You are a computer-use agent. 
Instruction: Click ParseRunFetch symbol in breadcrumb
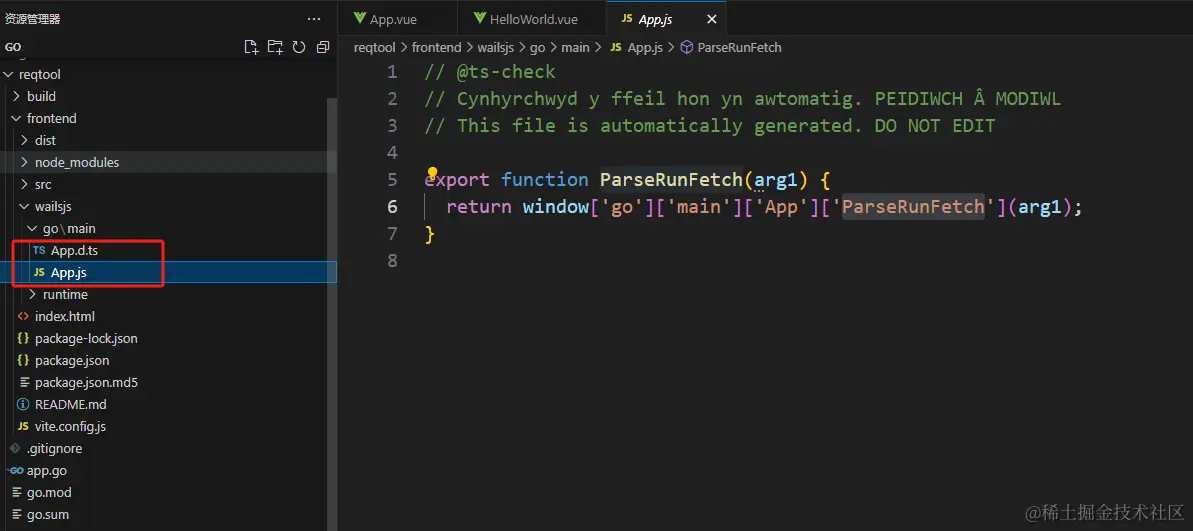(740, 47)
